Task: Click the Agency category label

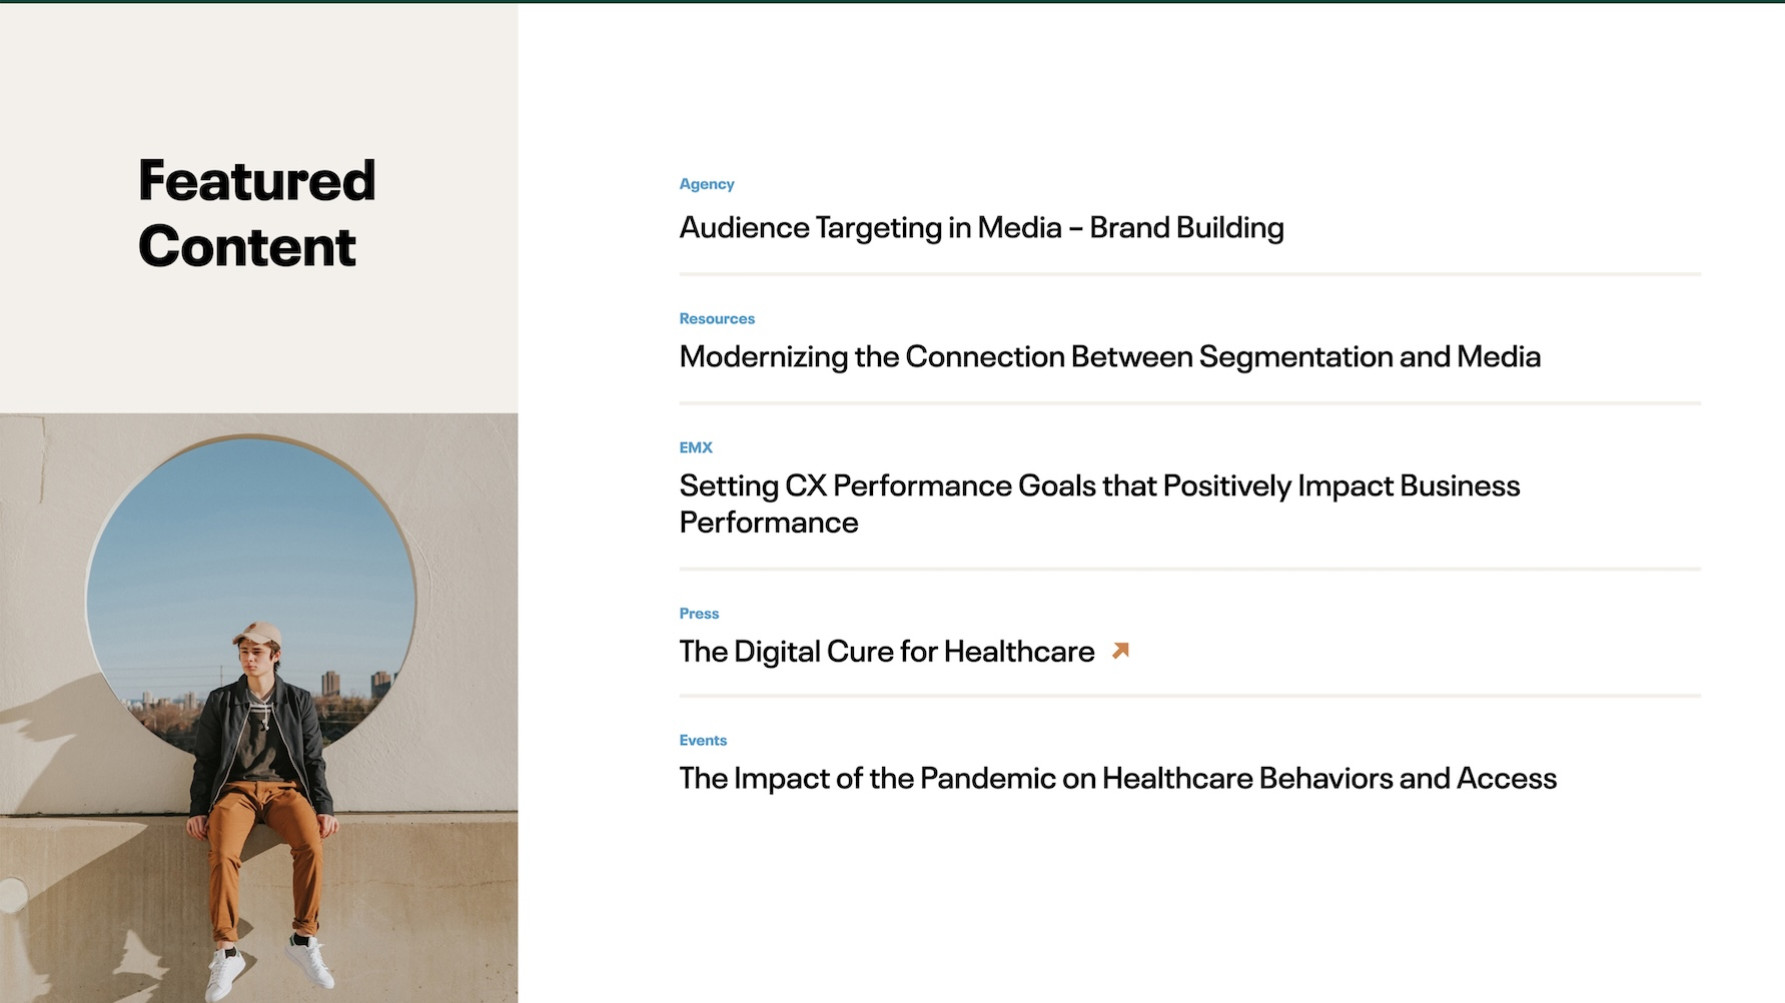Action: [706, 184]
